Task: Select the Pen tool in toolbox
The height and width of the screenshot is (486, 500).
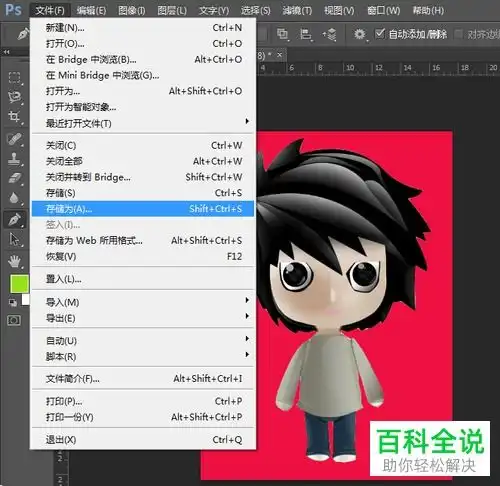Action: (x=14, y=219)
